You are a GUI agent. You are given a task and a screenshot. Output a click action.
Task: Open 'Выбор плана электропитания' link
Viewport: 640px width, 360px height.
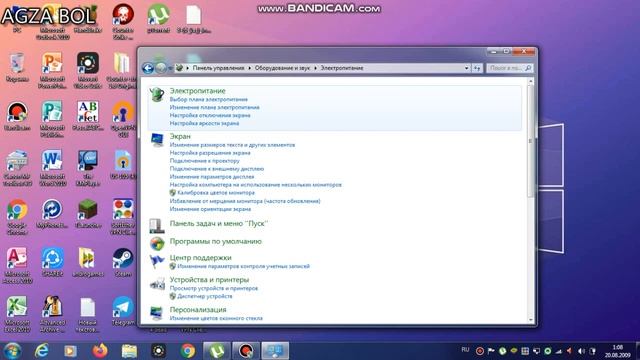pos(209,99)
